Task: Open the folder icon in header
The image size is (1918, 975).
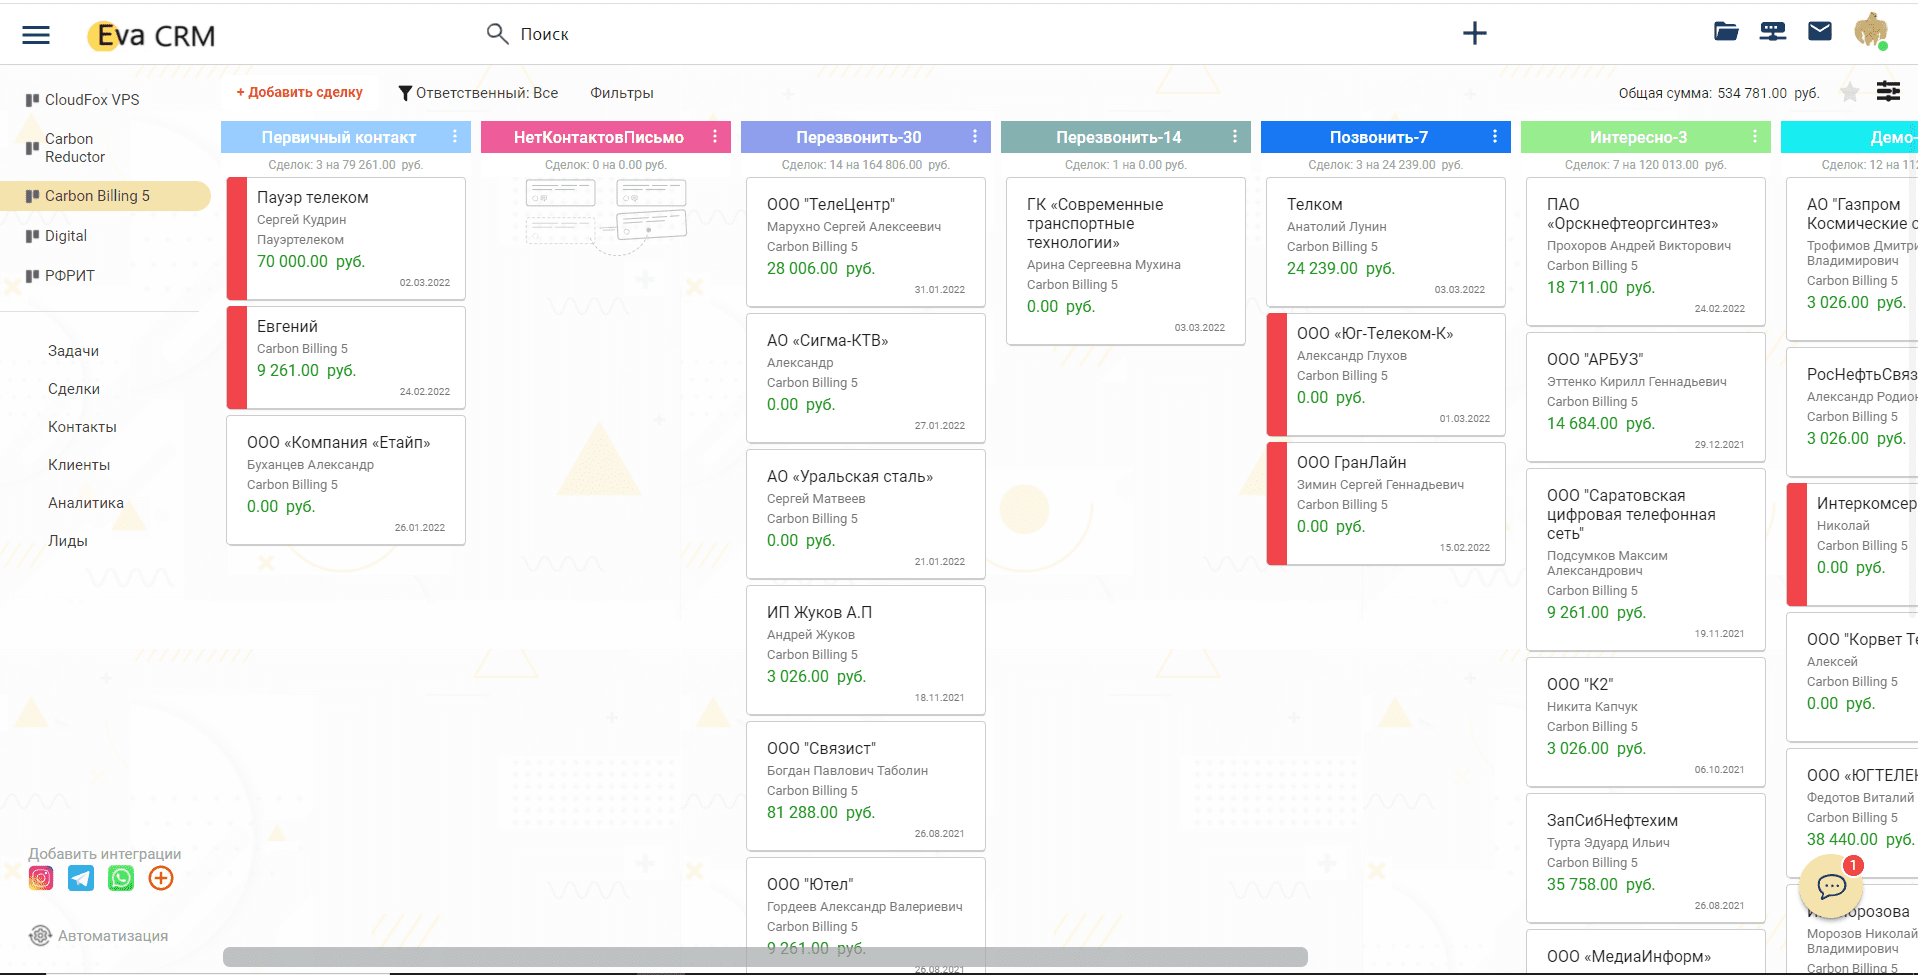Action: (x=1725, y=31)
